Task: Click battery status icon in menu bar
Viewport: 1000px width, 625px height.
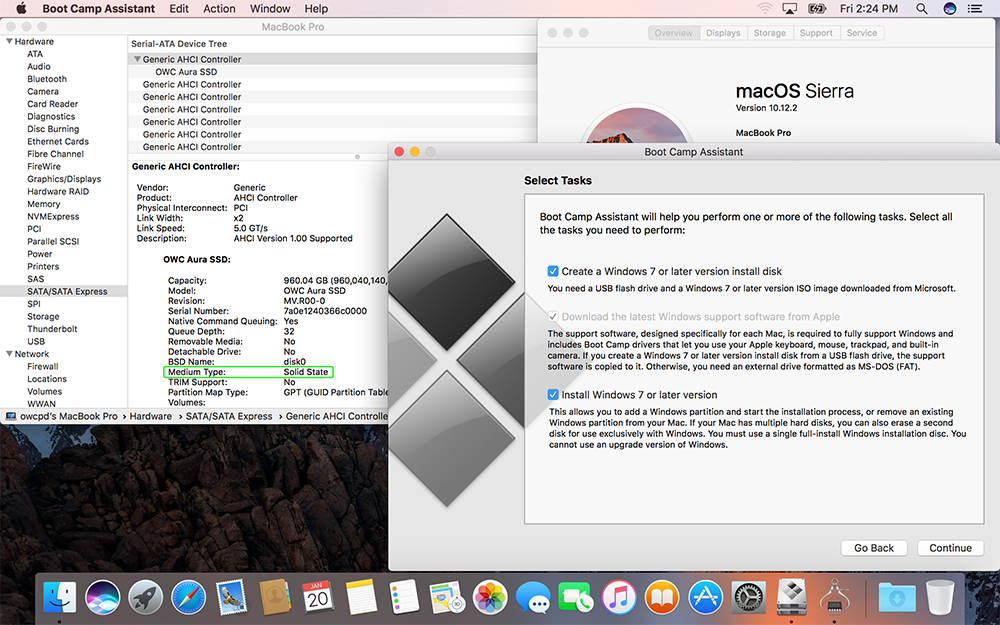Action: pos(817,9)
